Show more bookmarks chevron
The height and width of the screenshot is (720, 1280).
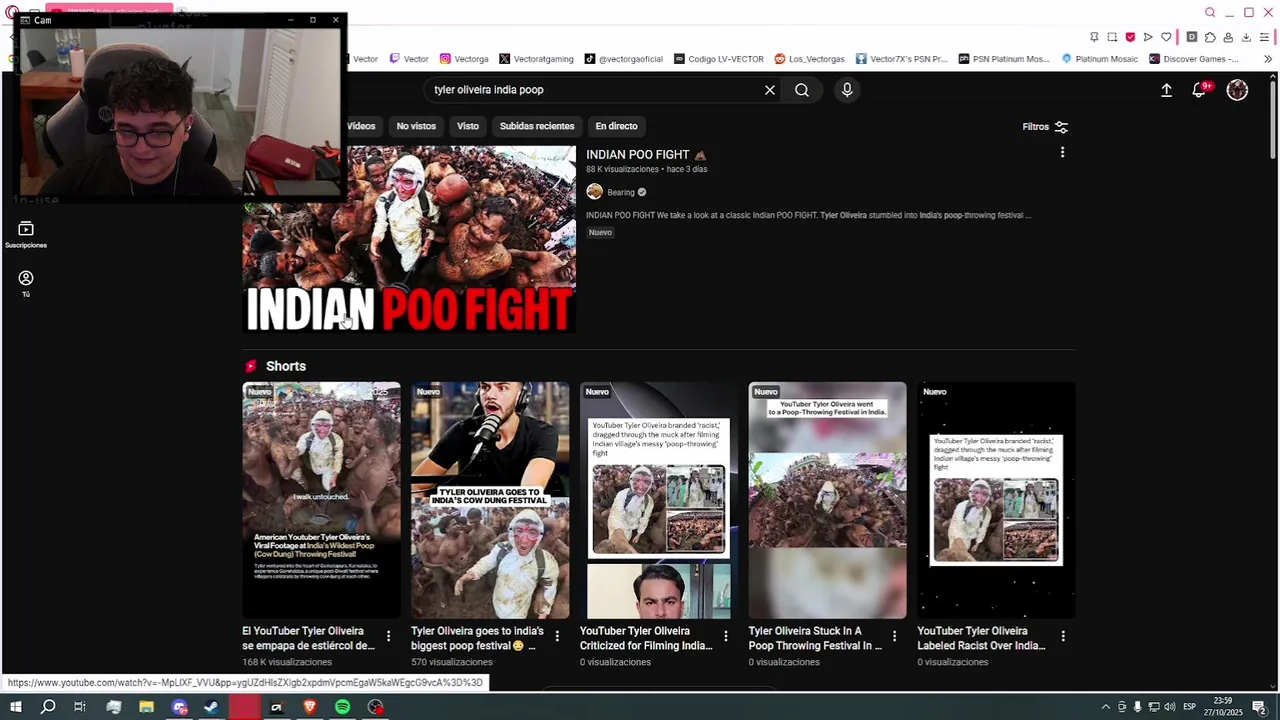point(1268,59)
